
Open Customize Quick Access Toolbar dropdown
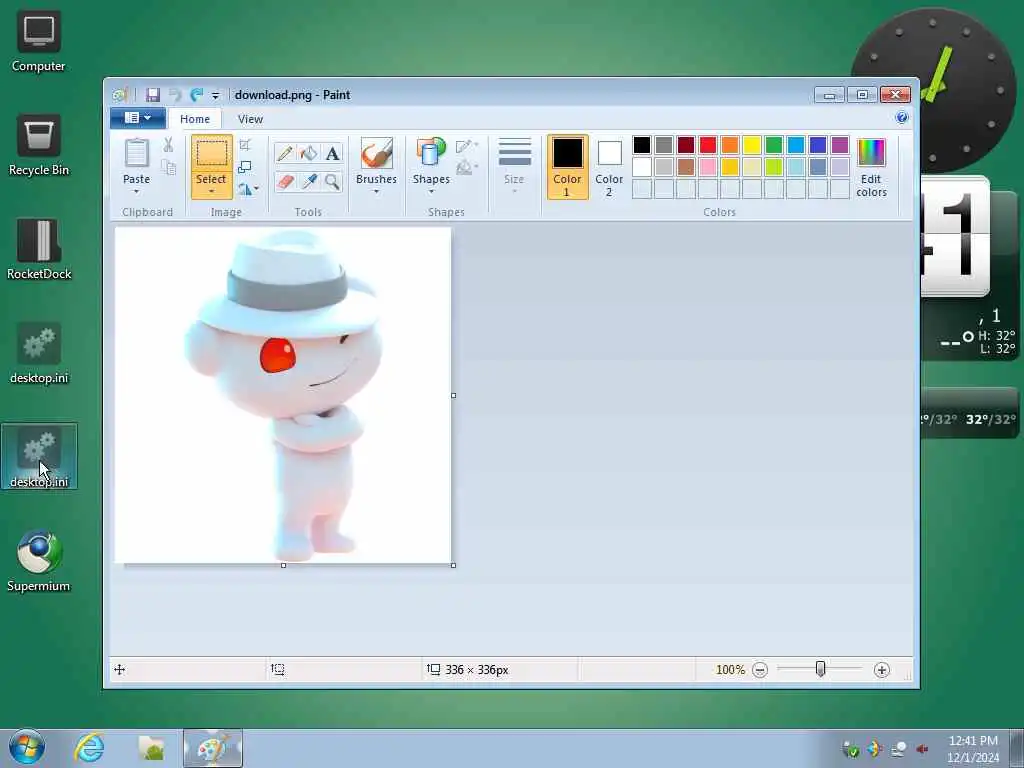click(x=216, y=95)
